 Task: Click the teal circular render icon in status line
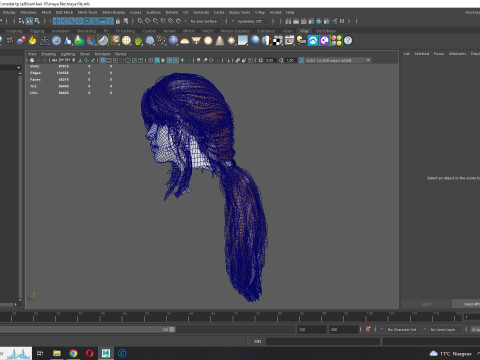coord(319,21)
